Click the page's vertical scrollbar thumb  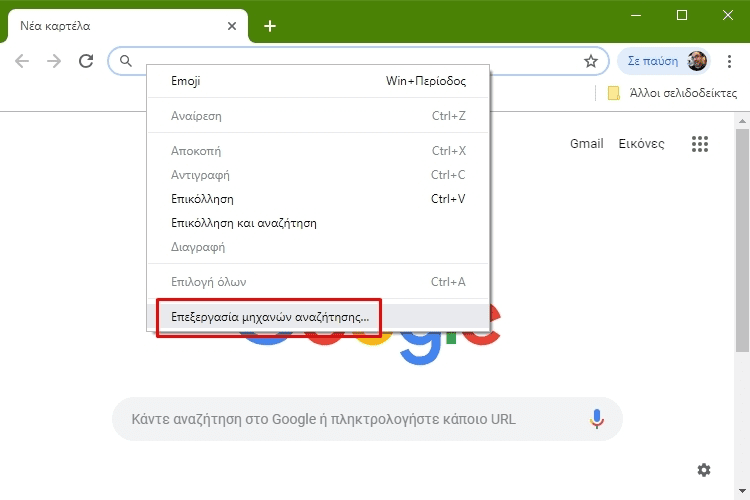pos(742,239)
